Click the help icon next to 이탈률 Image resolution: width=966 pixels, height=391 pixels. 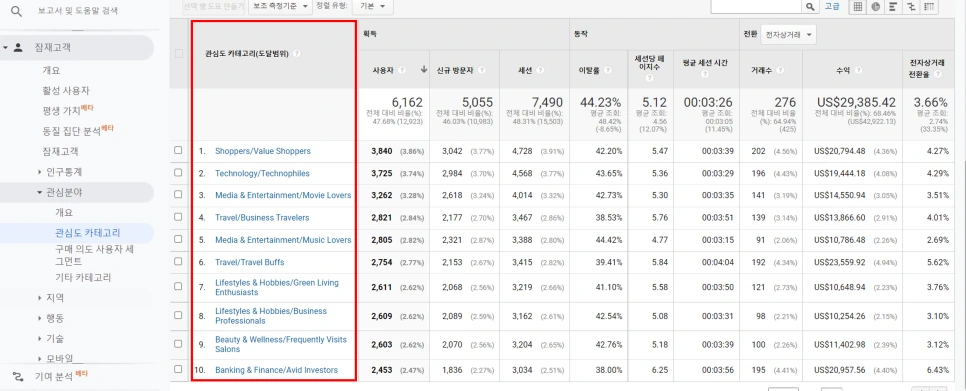609,70
